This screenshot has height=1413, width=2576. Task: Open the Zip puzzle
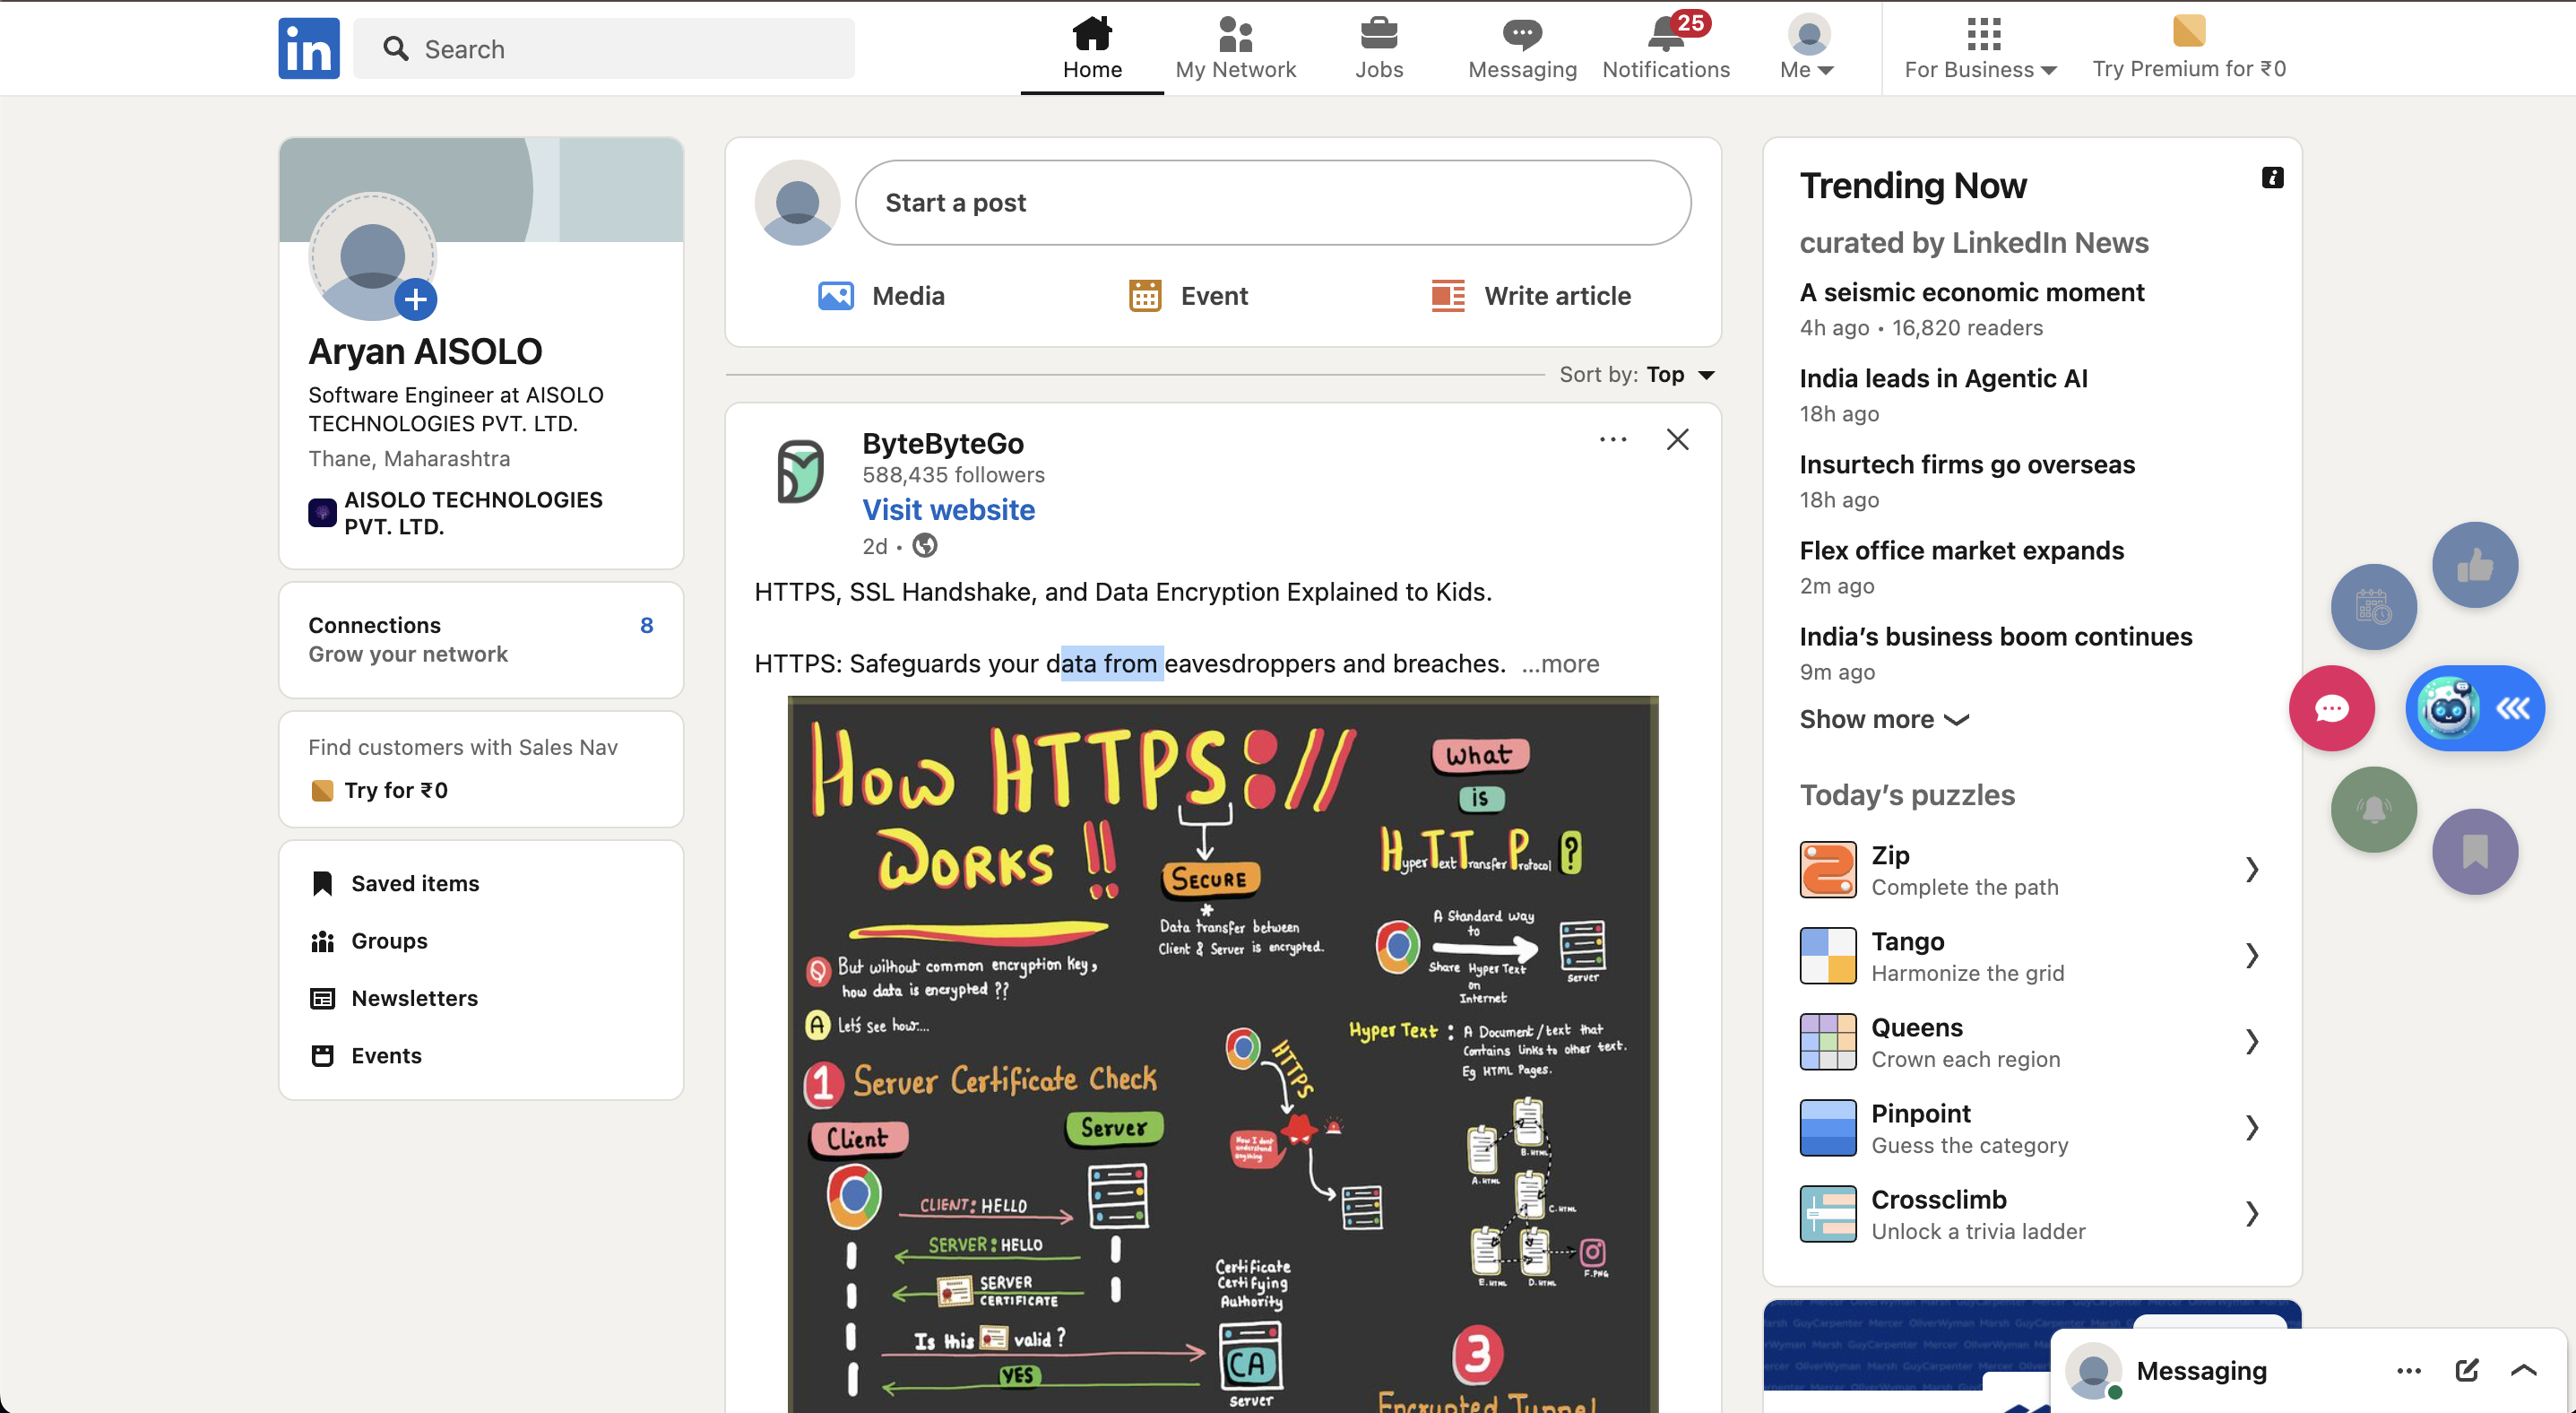pos(2031,870)
